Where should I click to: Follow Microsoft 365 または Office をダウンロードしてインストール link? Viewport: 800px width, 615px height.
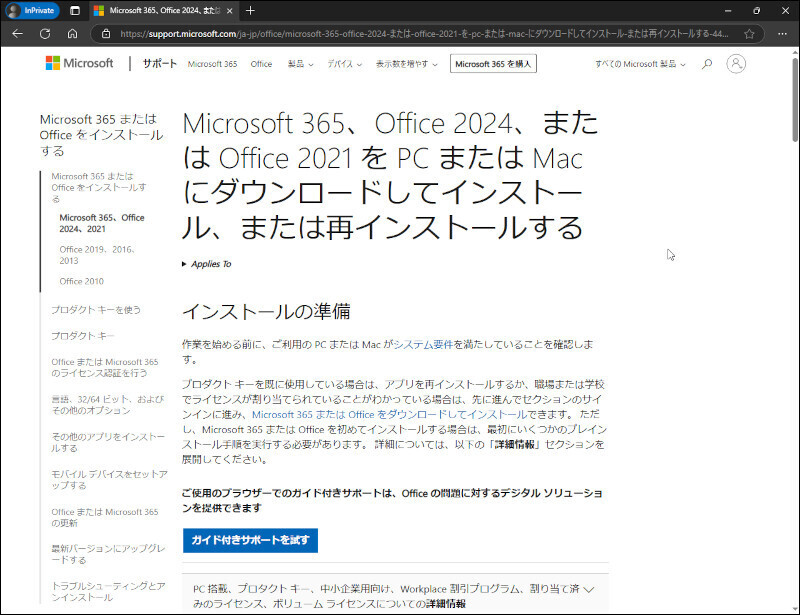tap(389, 414)
